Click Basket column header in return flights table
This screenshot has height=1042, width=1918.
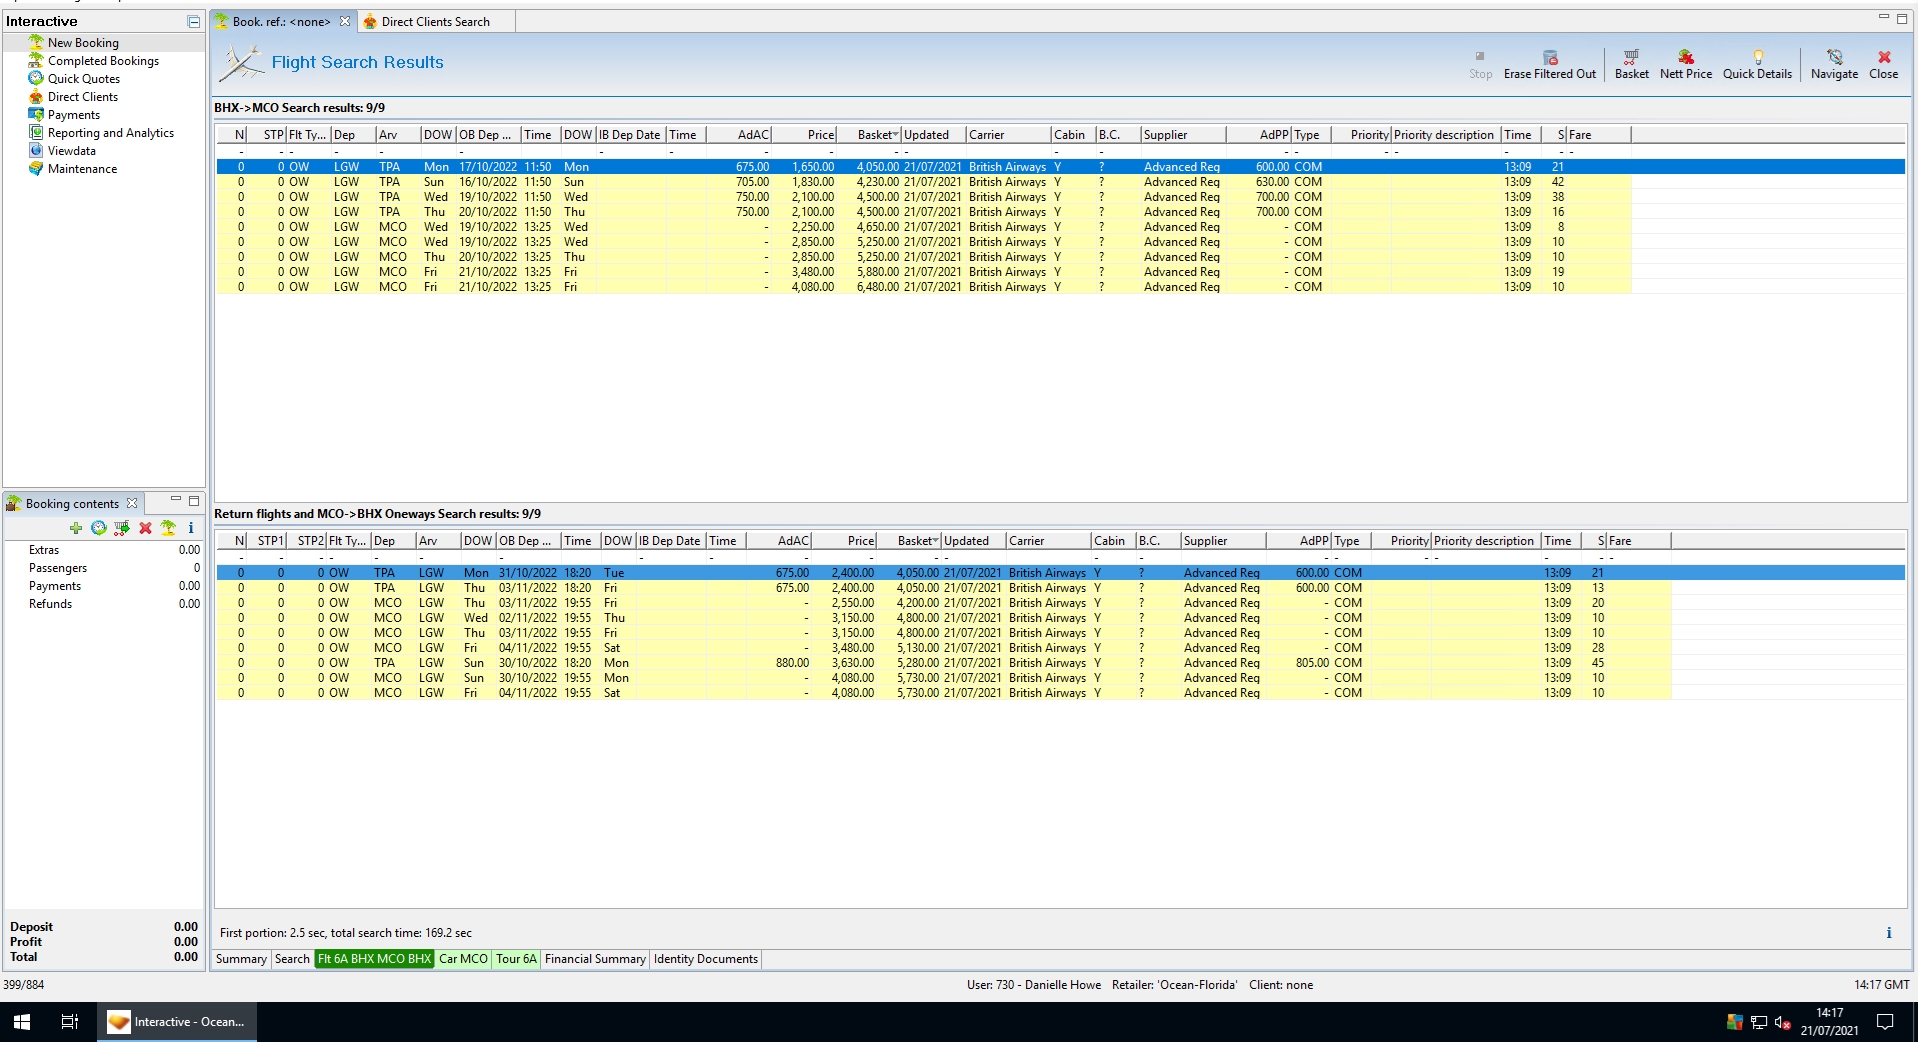(910, 541)
